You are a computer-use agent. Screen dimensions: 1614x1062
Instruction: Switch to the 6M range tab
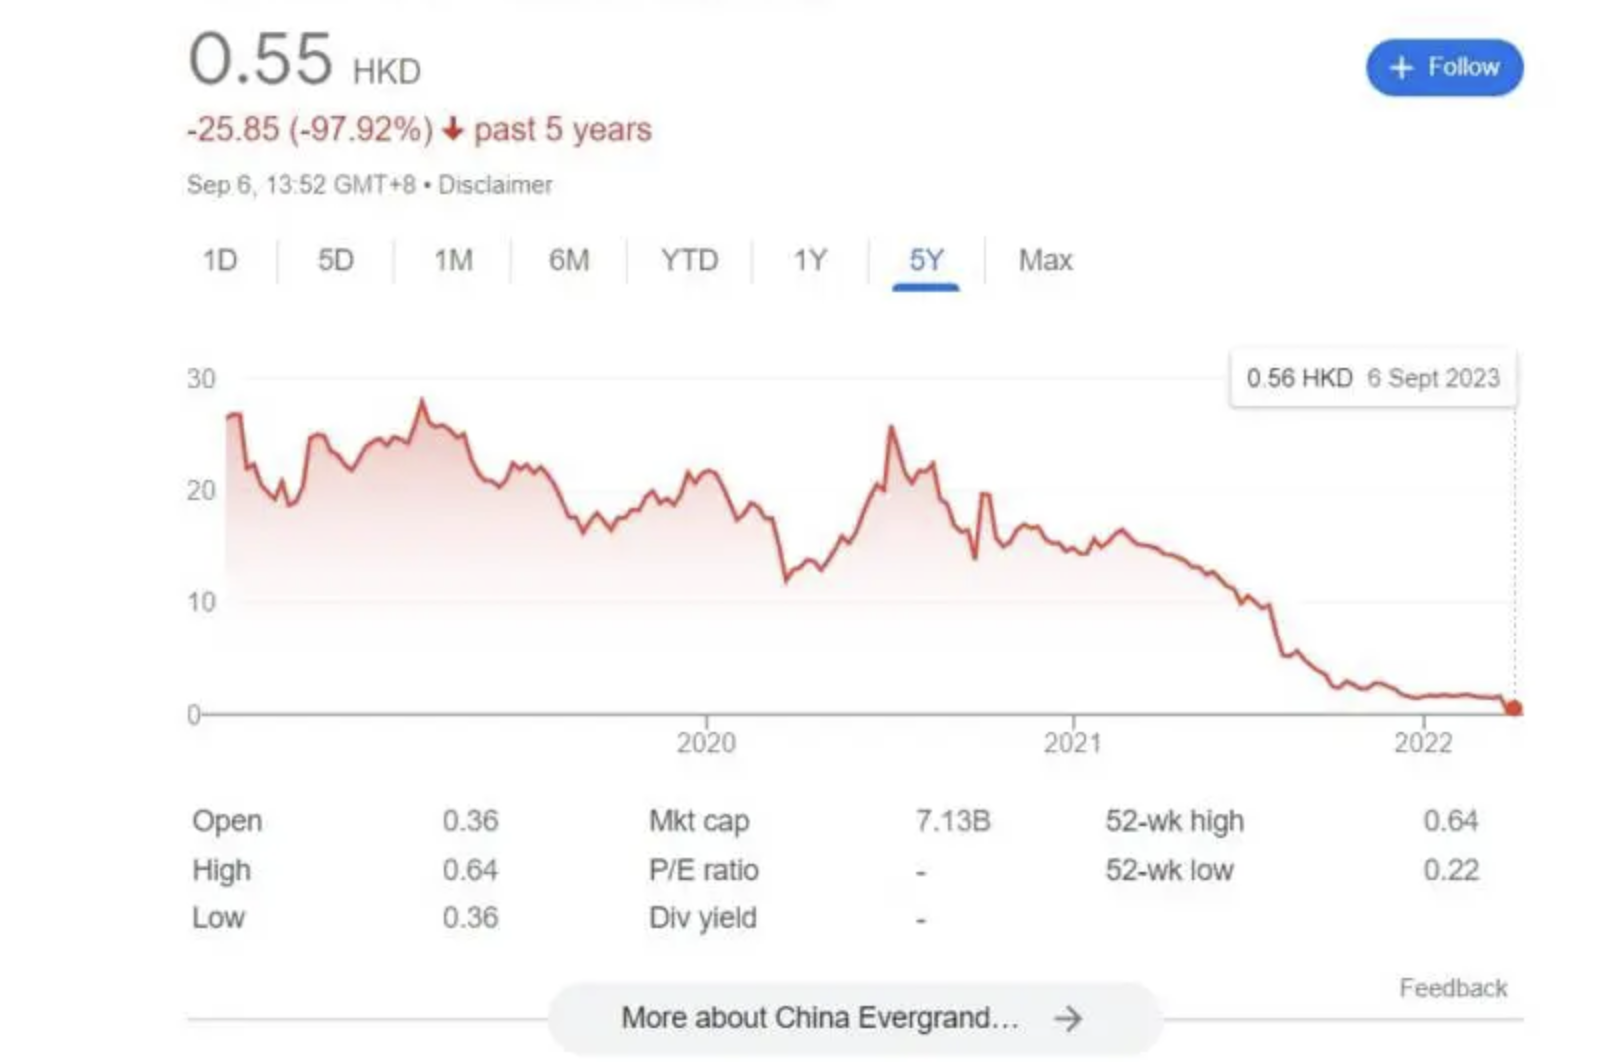pos(569,261)
